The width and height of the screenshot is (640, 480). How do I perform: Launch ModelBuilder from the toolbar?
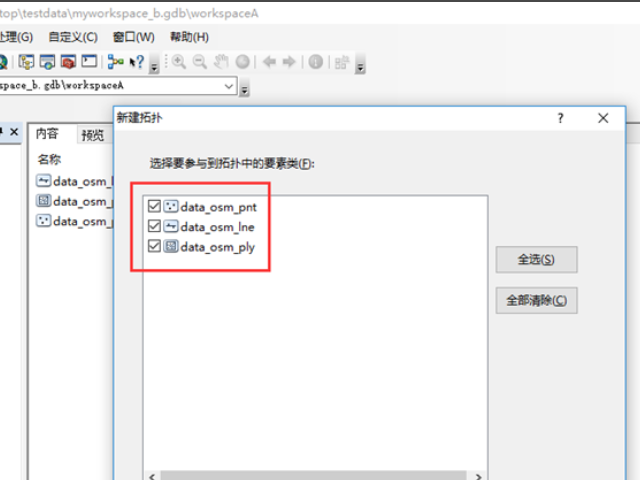pos(116,62)
